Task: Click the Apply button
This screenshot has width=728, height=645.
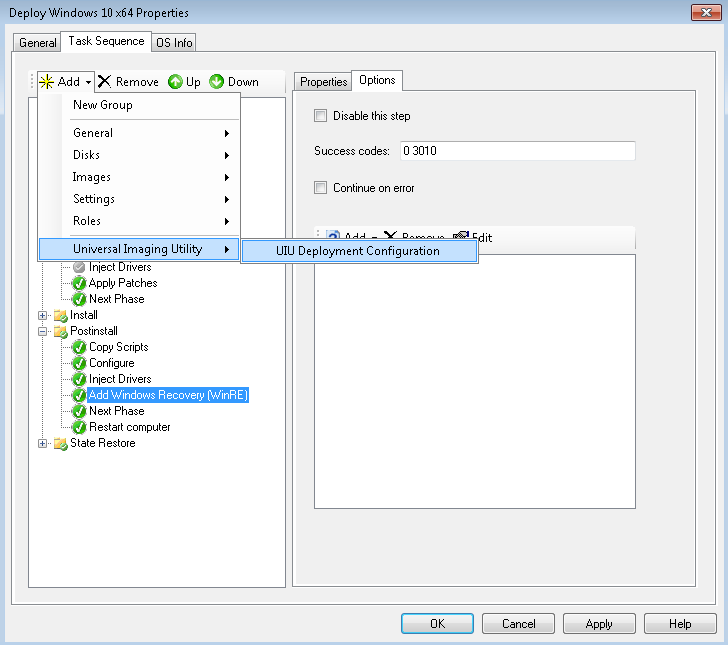Action: (x=599, y=623)
